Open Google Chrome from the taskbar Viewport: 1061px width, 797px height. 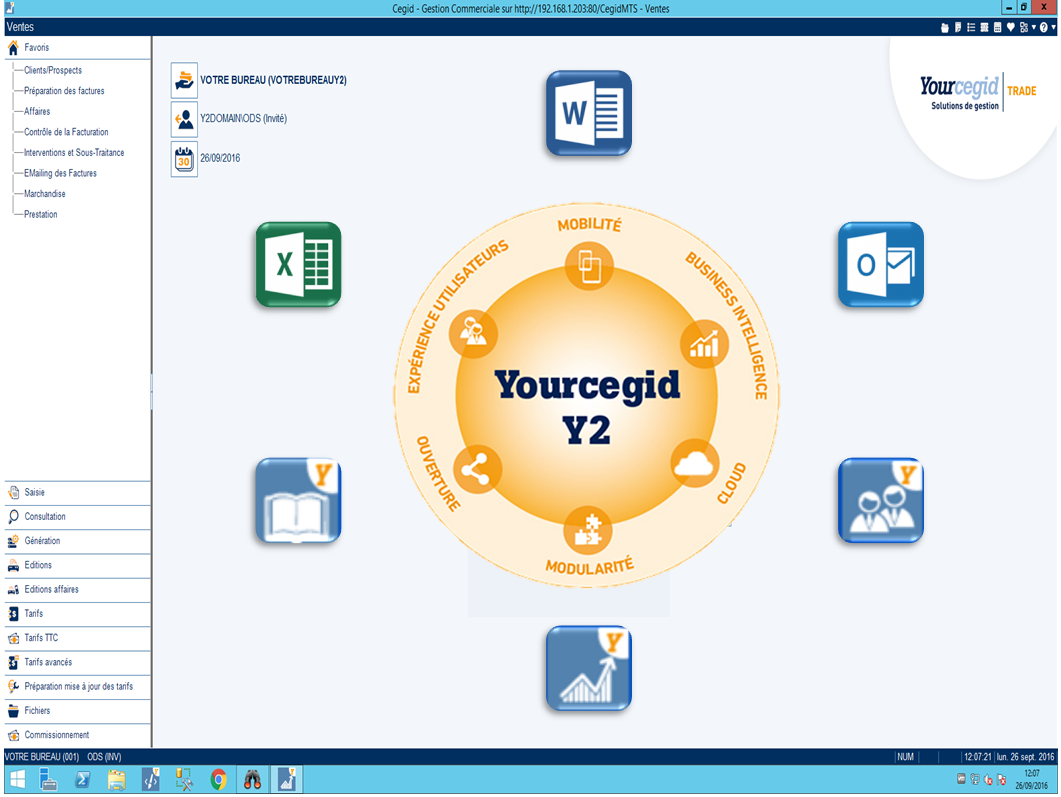click(218, 780)
